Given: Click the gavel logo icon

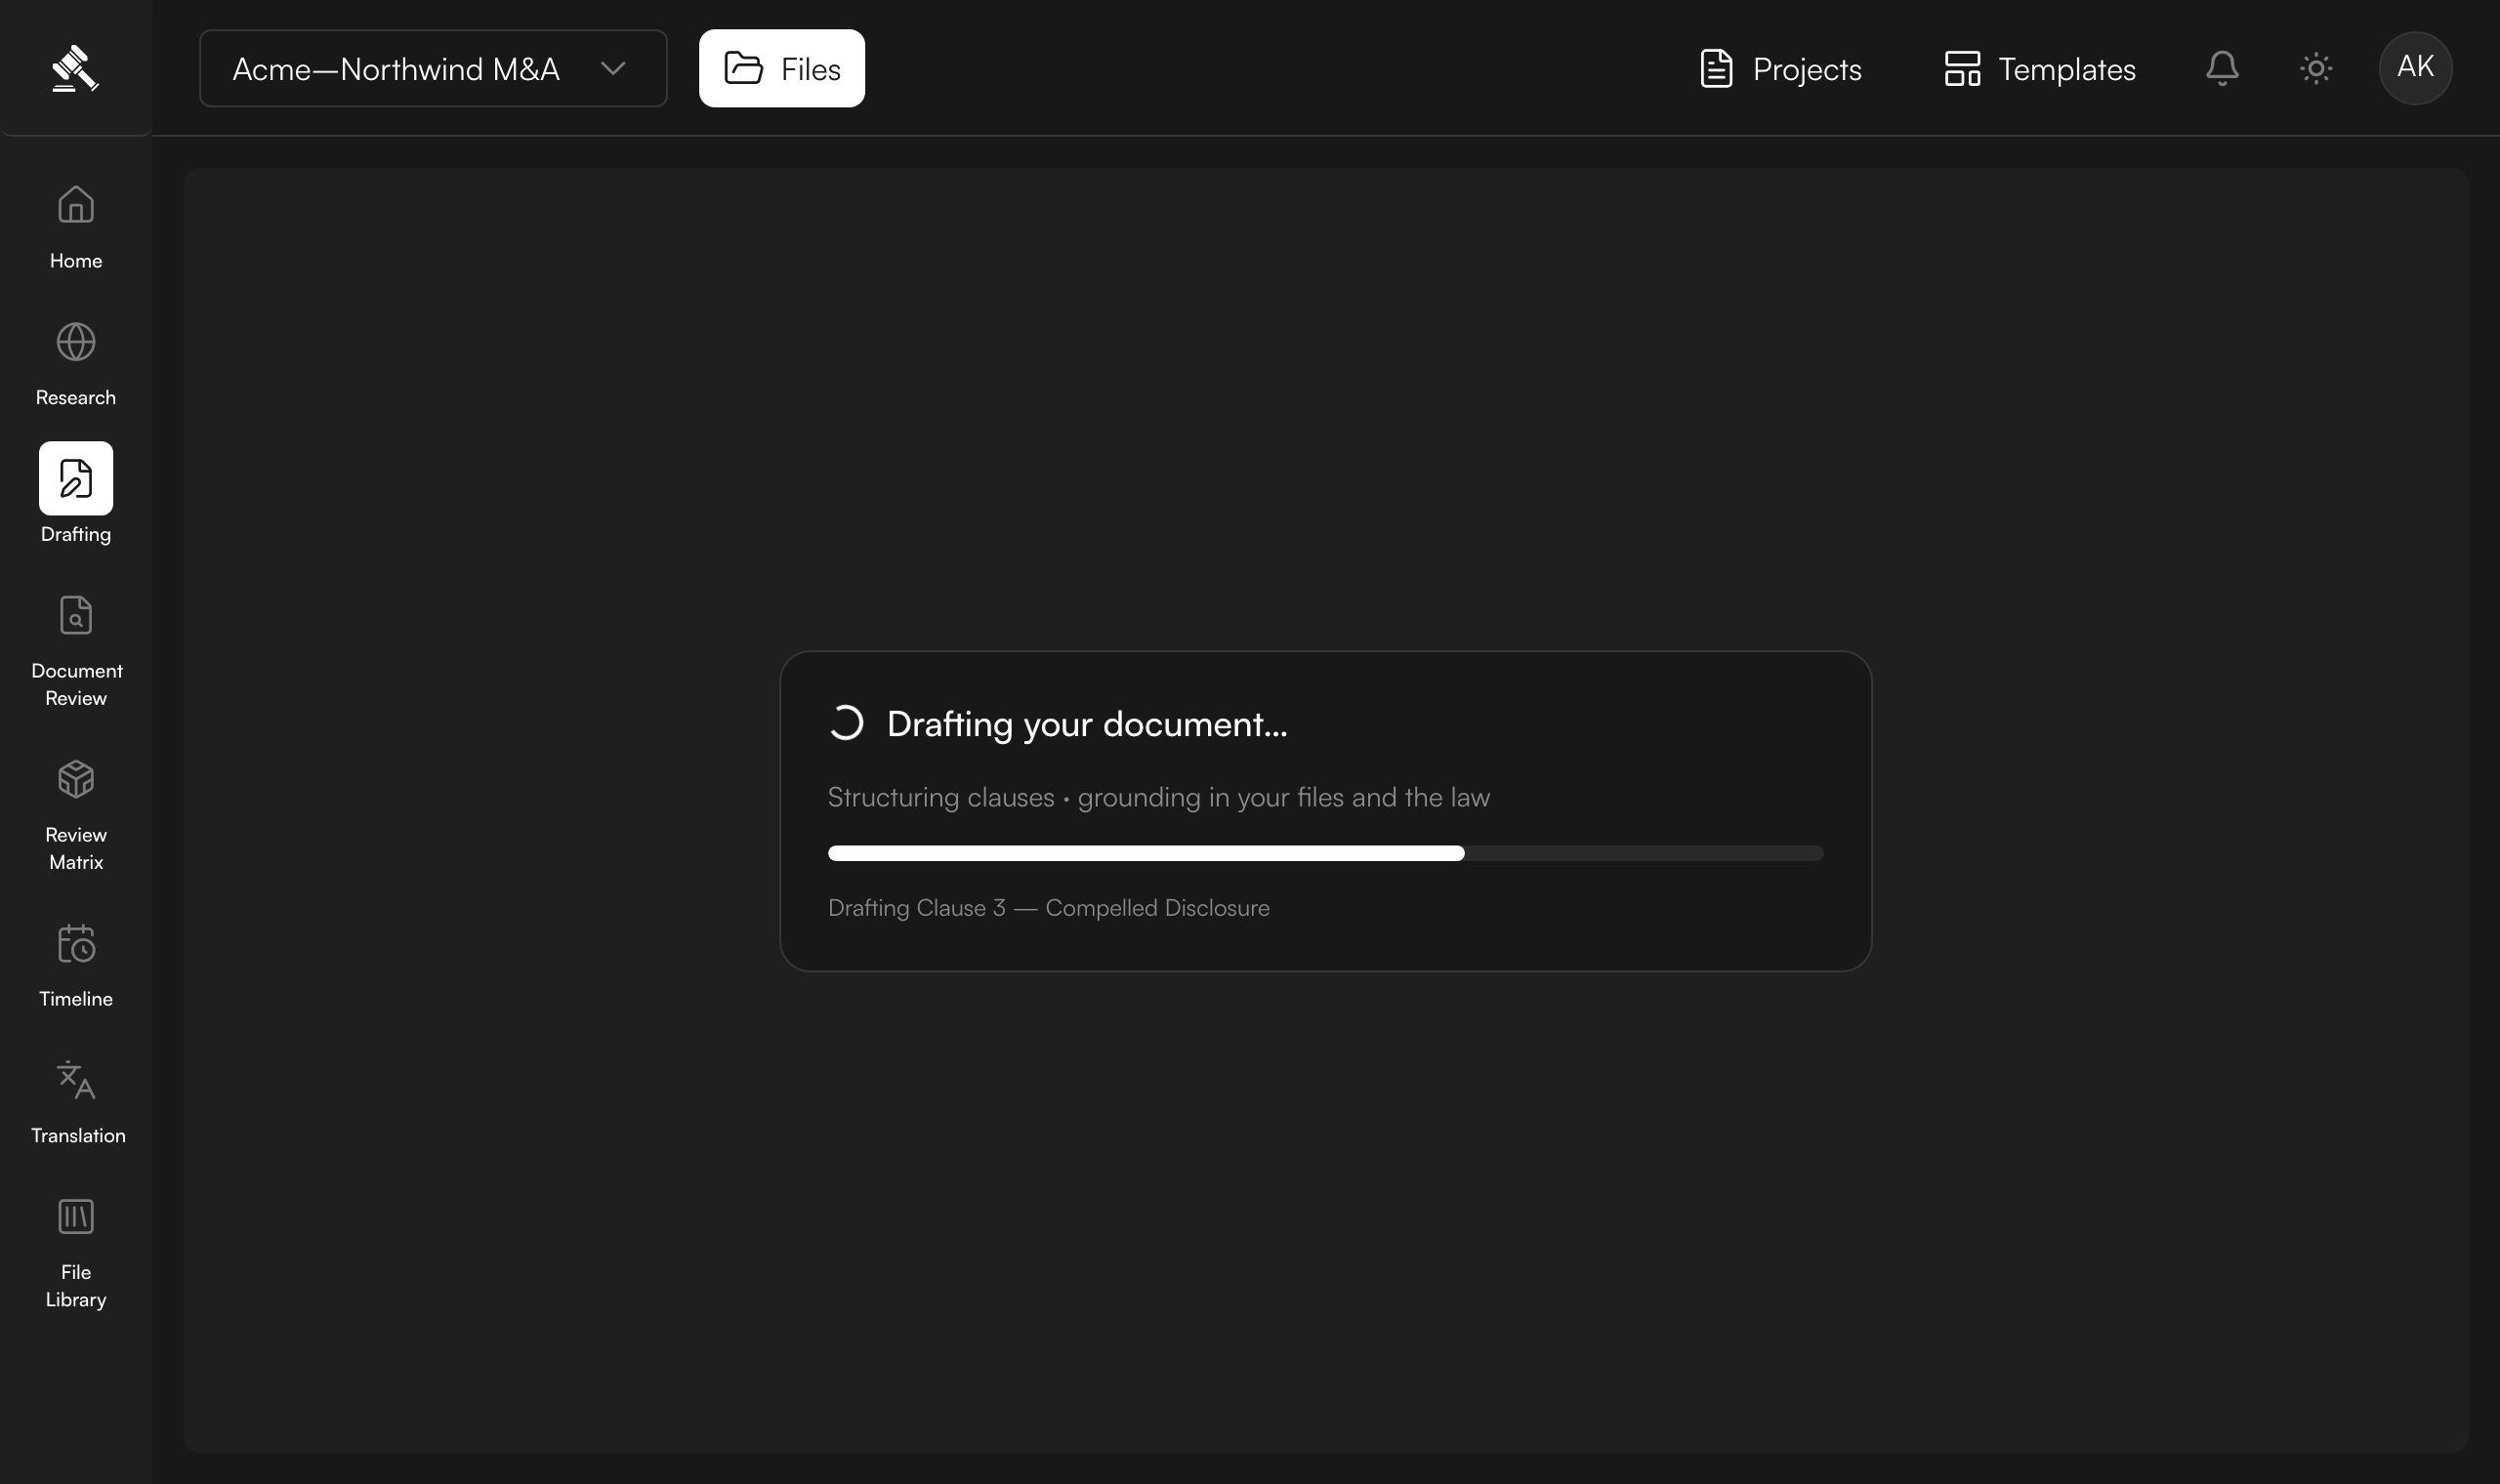Looking at the screenshot, I should click(75, 68).
